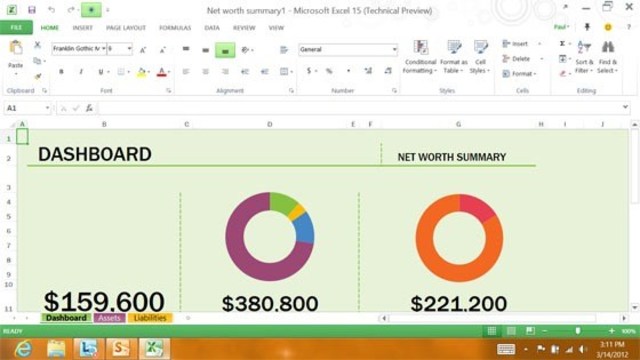Open Internet Explorer from the taskbar
The height and width of the screenshot is (360, 640).
tap(24, 349)
